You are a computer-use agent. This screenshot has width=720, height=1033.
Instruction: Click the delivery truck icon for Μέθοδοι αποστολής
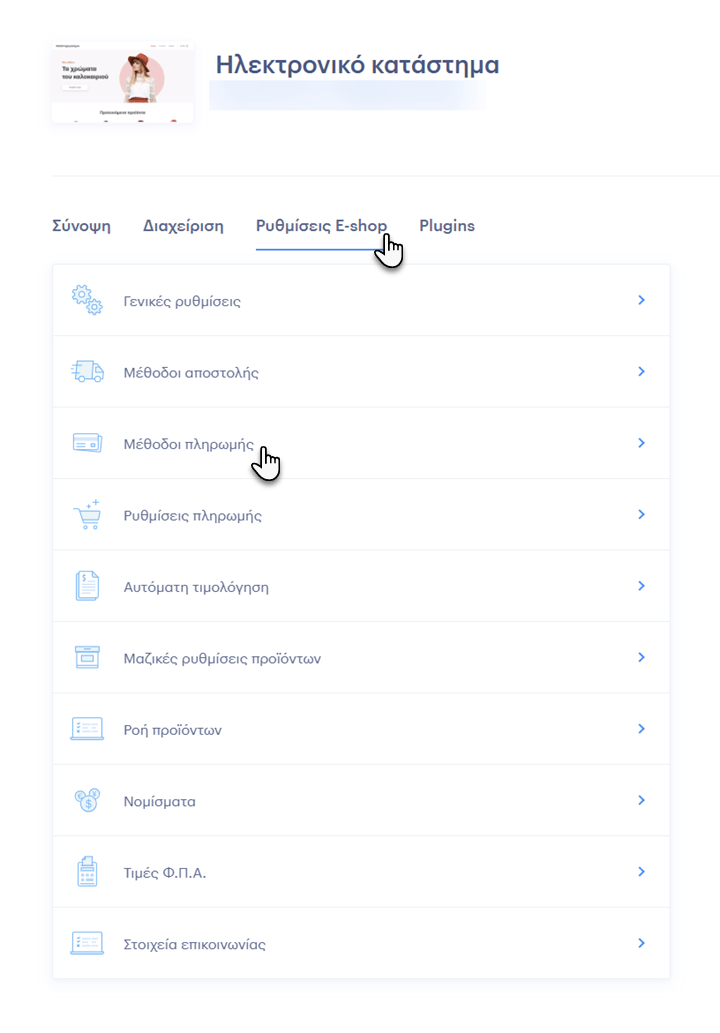87,372
